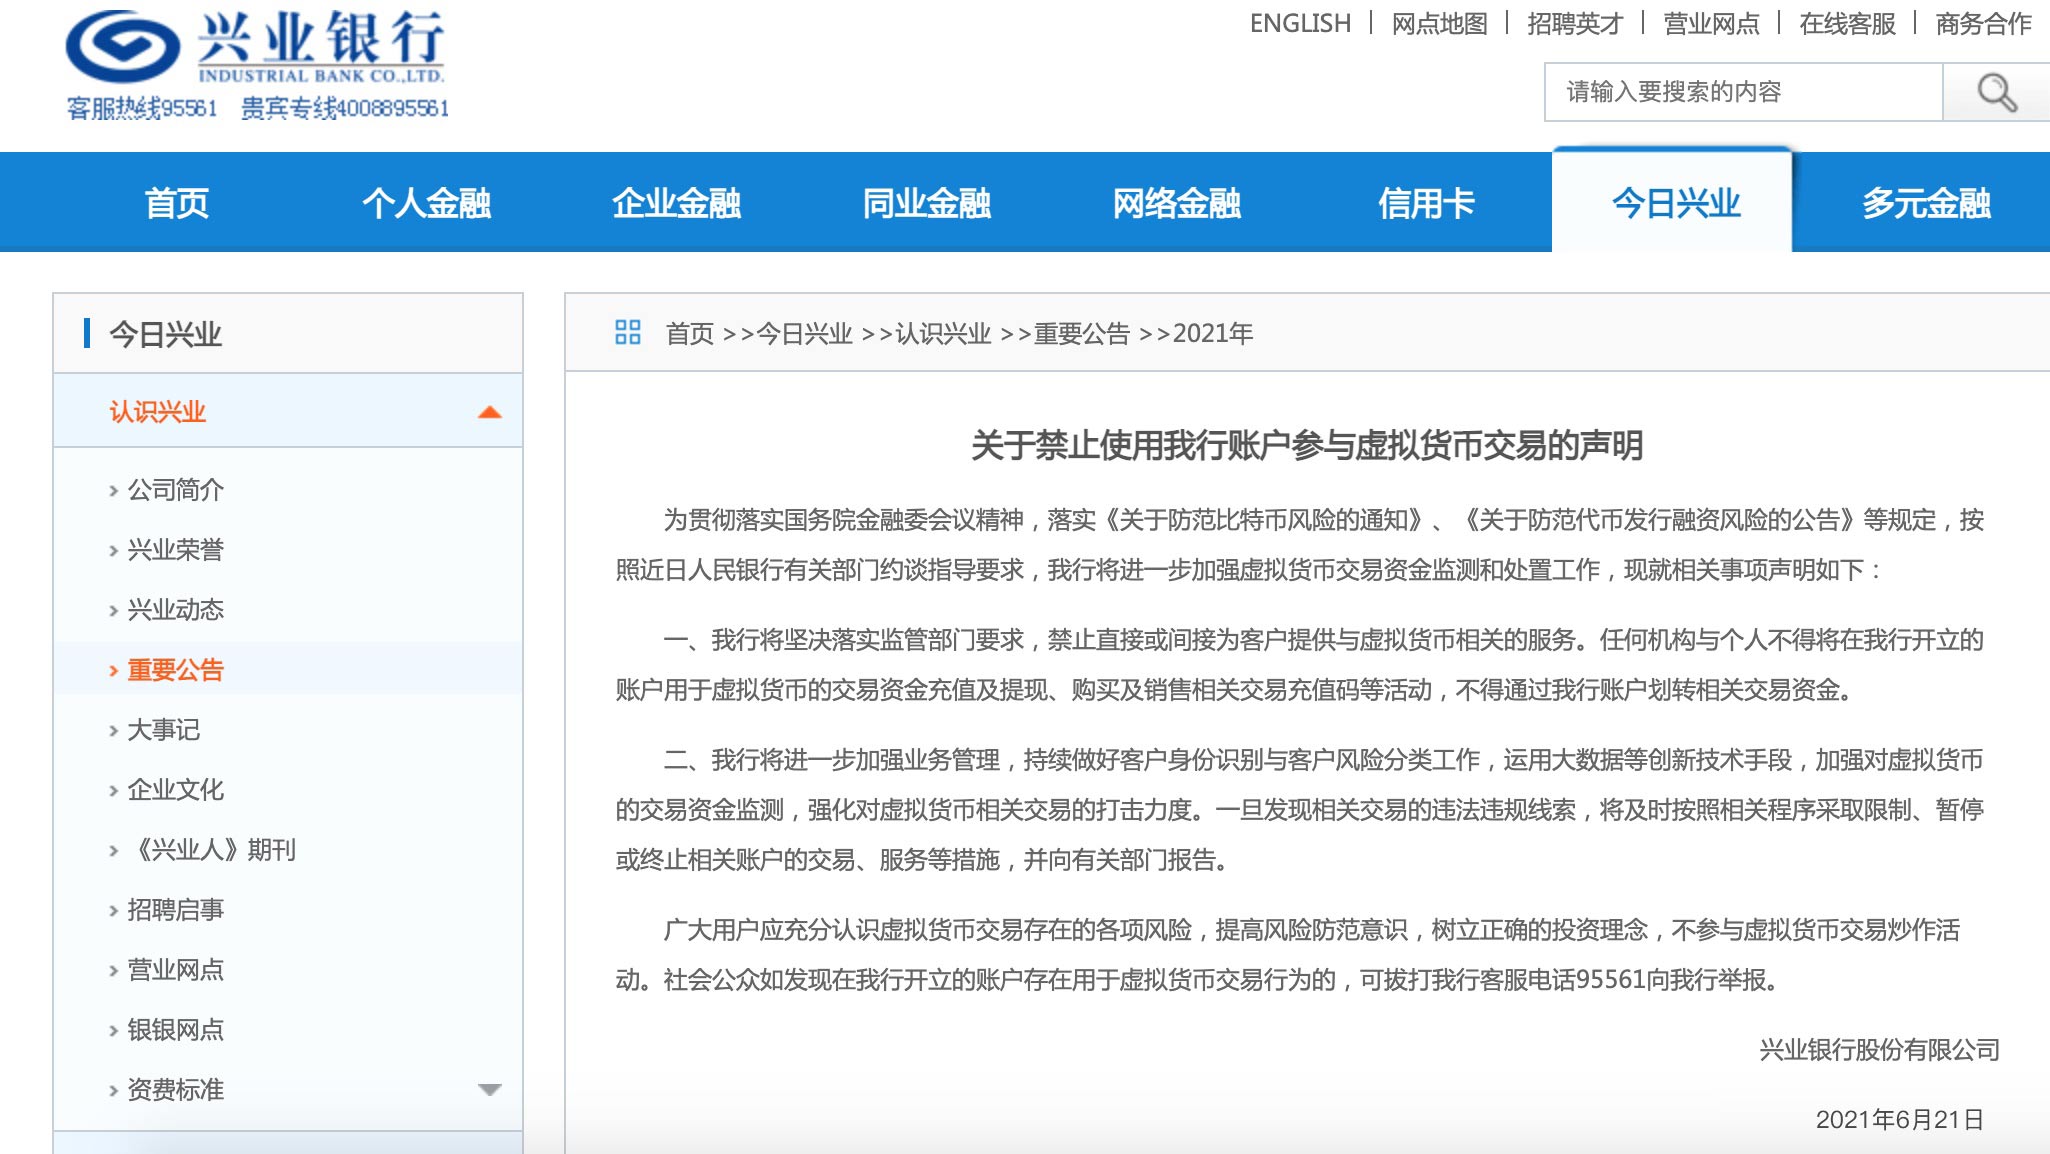This screenshot has height=1154, width=2050.
Task: Open 企业文化 in the sidebar
Action: 175,790
